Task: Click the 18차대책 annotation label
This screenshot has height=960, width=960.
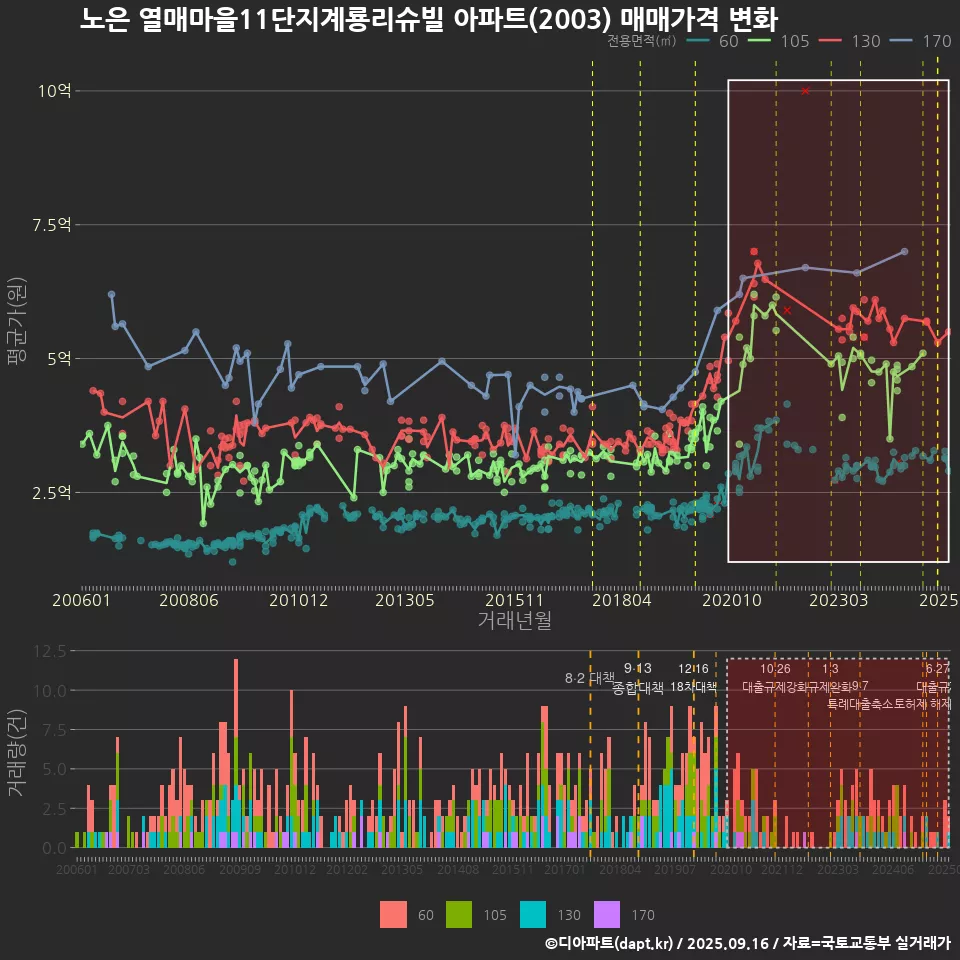Action: [x=693, y=686]
